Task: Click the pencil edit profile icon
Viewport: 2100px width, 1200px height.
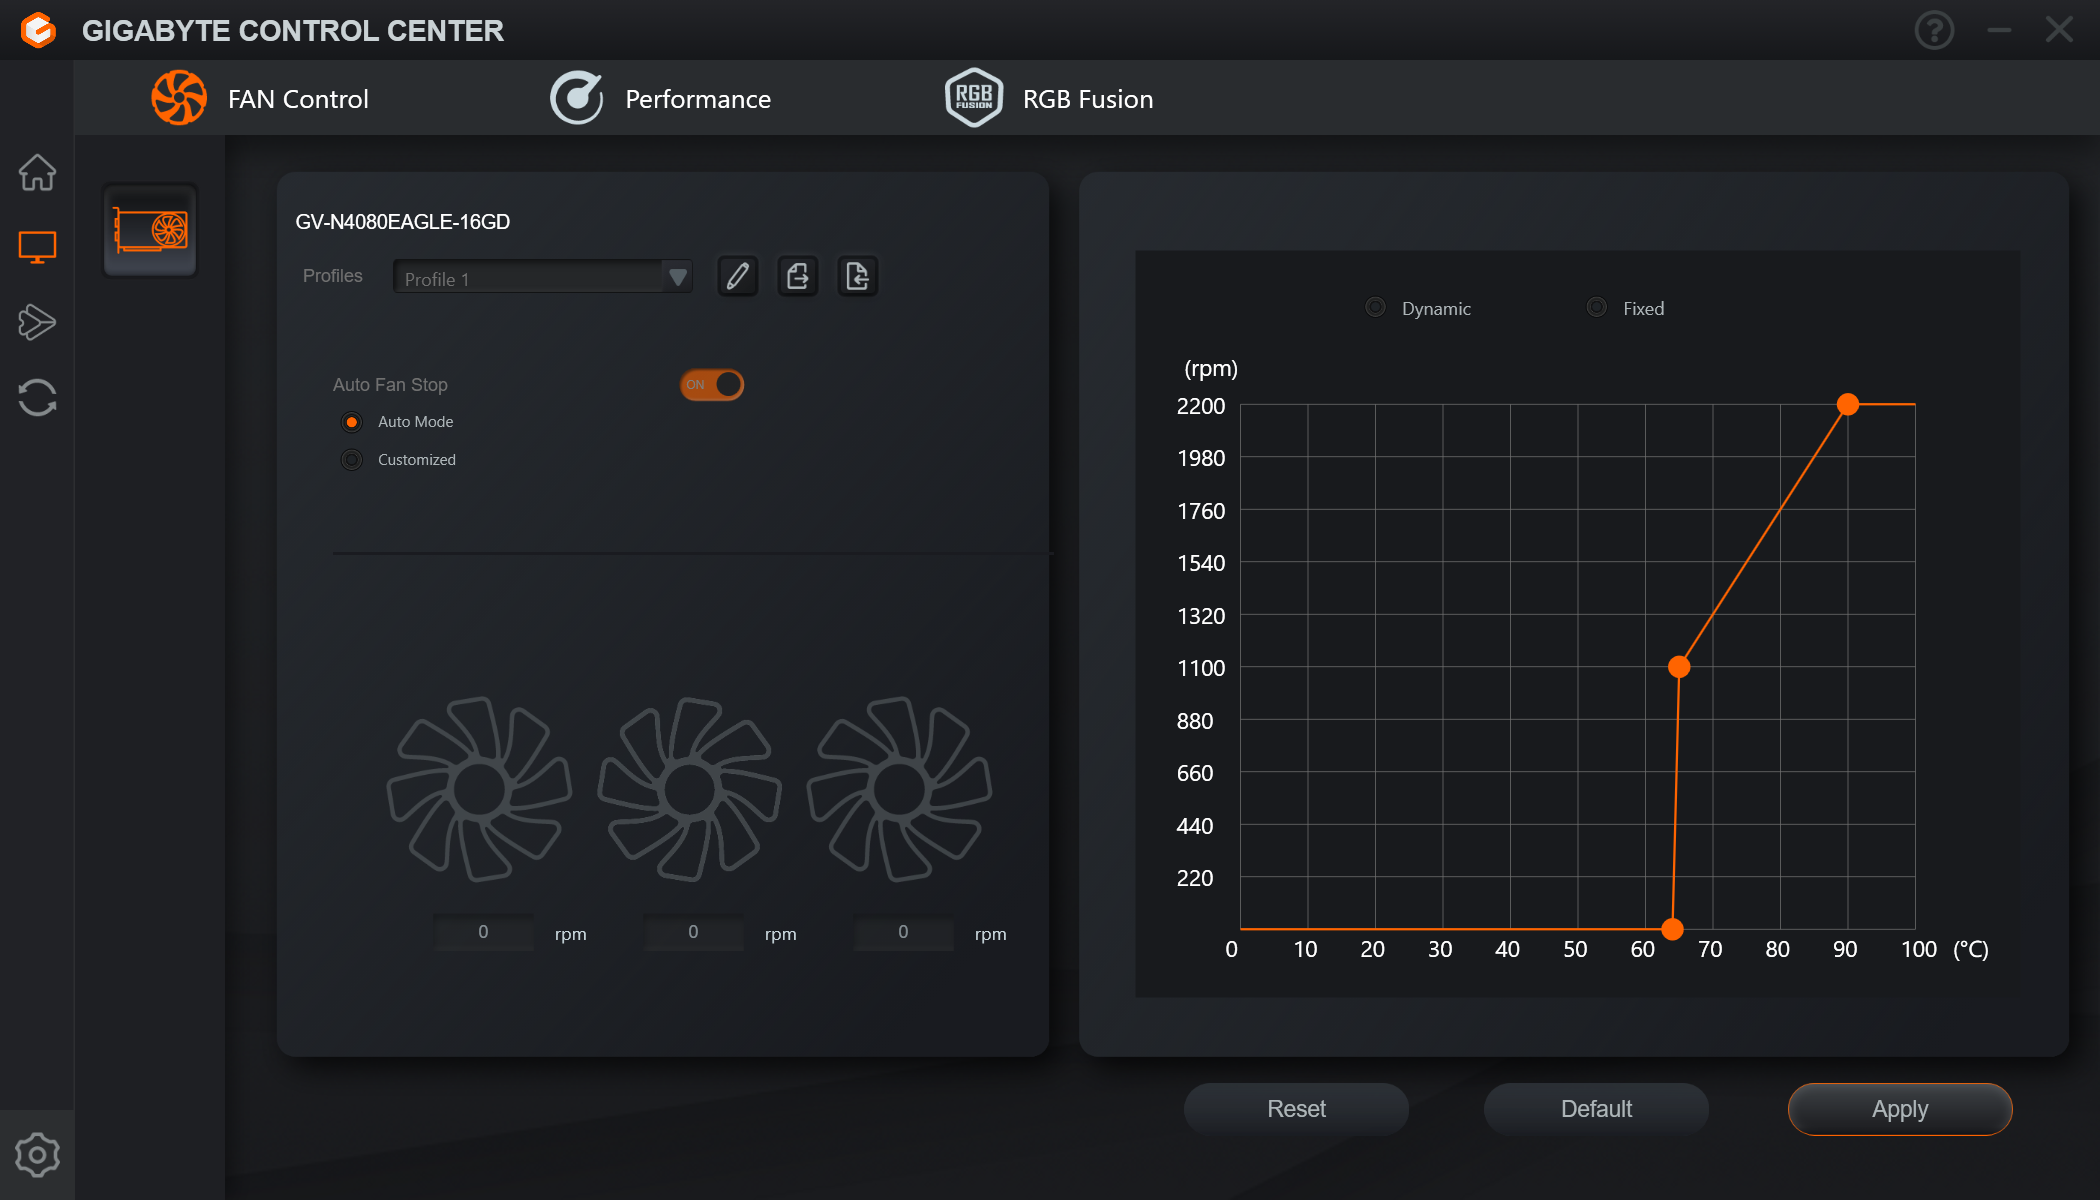Action: click(x=737, y=276)
